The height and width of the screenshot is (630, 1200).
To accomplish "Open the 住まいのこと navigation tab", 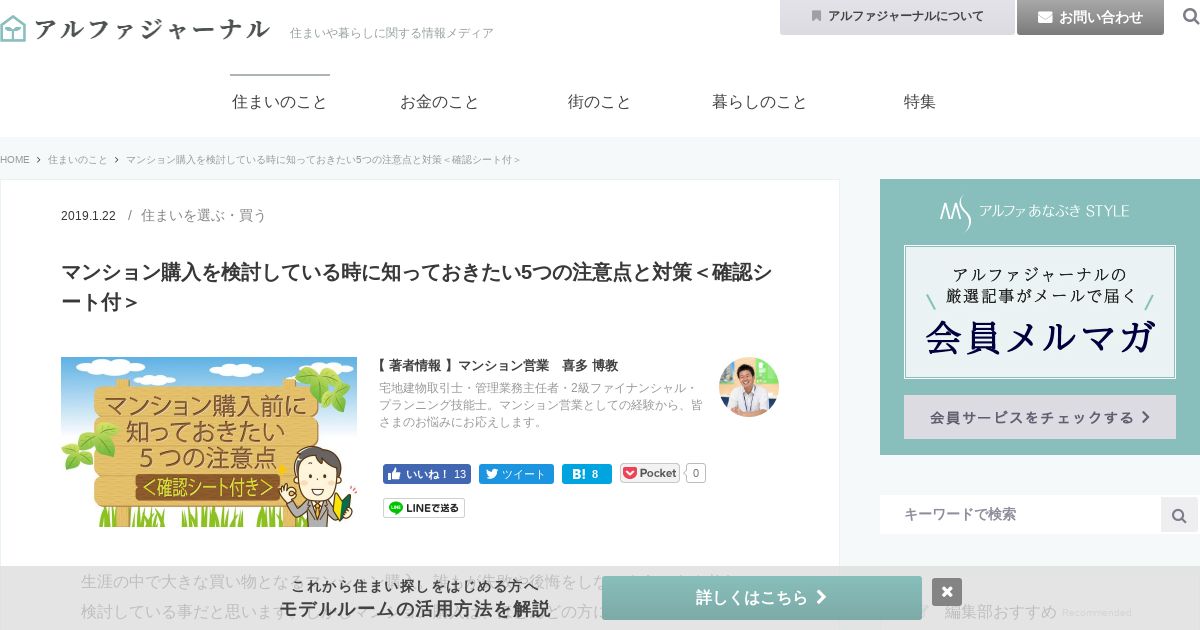I will click(x=280, y=102).
